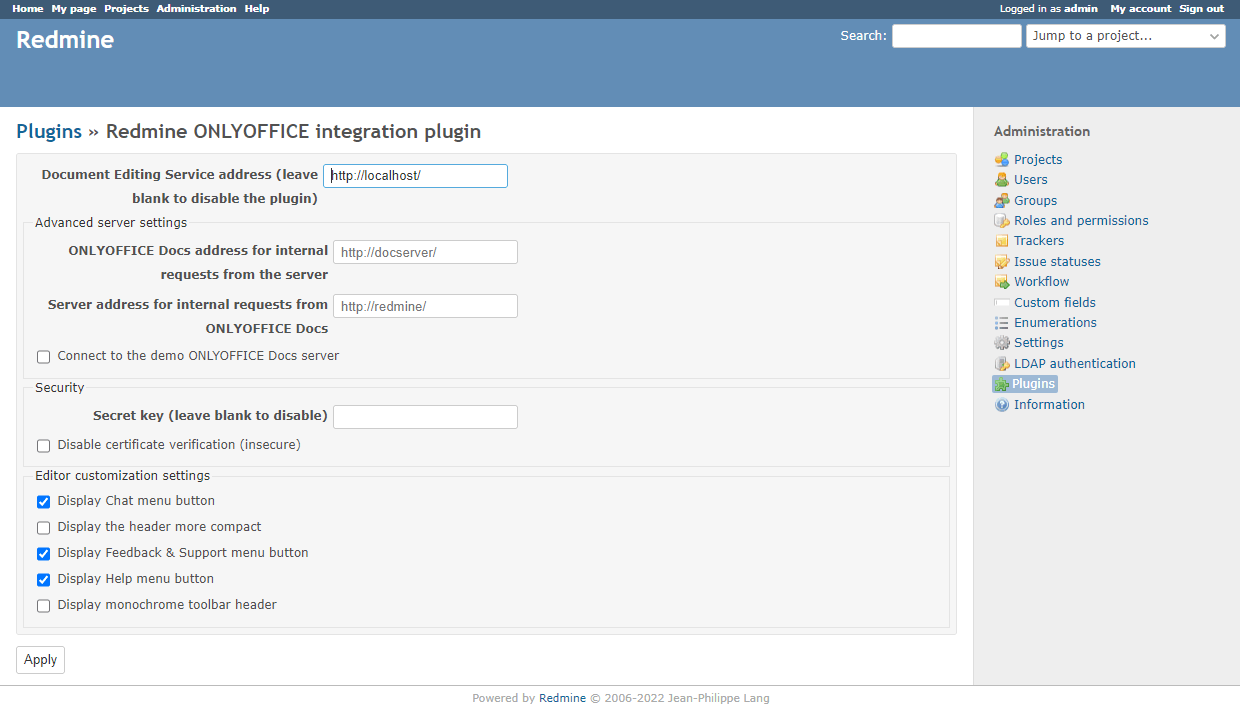Screen dimensions: 1240x708
Task: Open the Projects administration icon
Action: click(x=1002, y=159)
